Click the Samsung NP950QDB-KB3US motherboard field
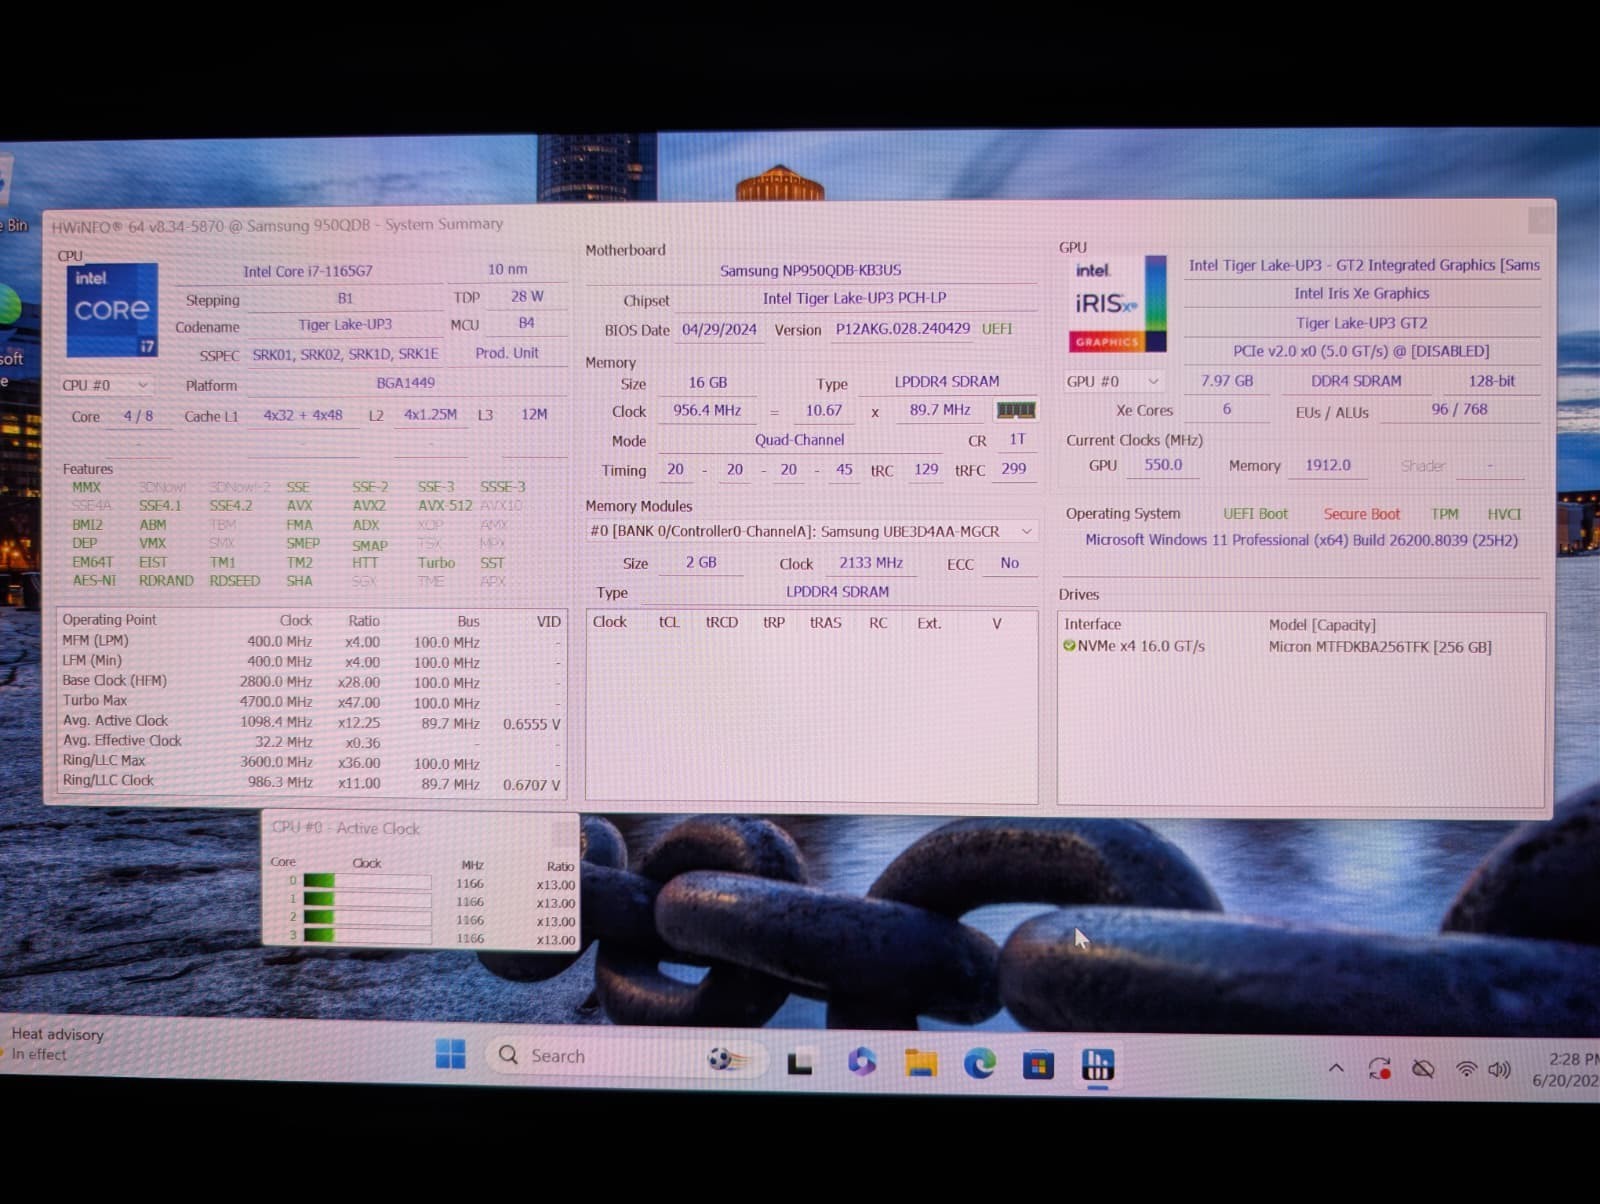The height and width of the screenshot is (1204, 1600). (810, 270)
